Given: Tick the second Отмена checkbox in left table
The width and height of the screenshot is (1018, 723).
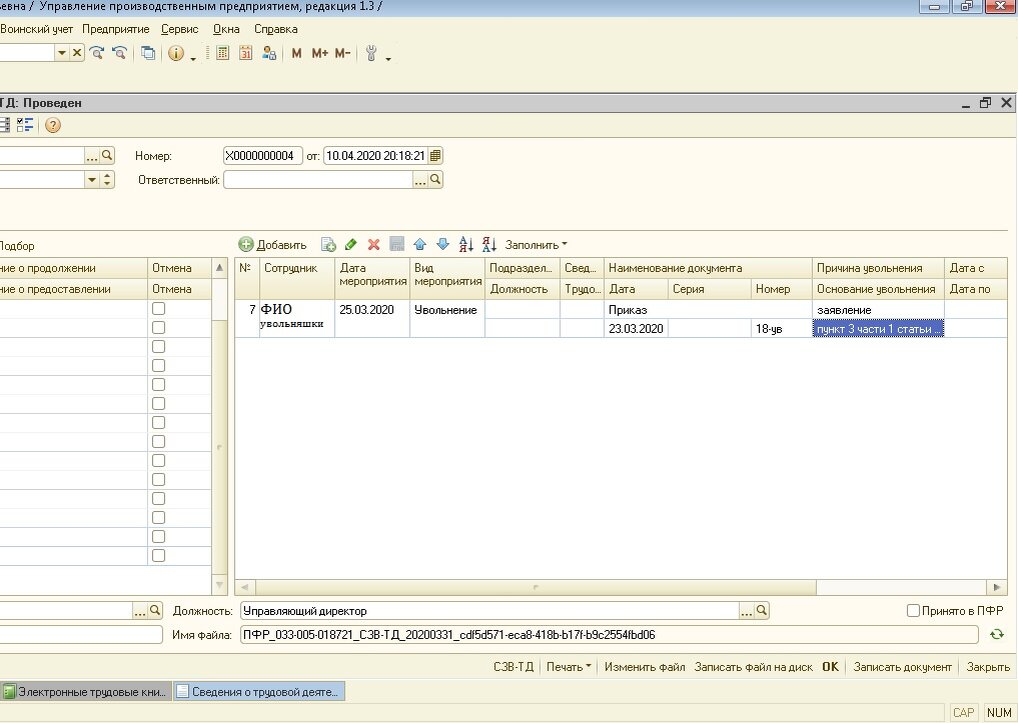Looking at the screenshot, I should pyautogui.click(x=158, y=328).
